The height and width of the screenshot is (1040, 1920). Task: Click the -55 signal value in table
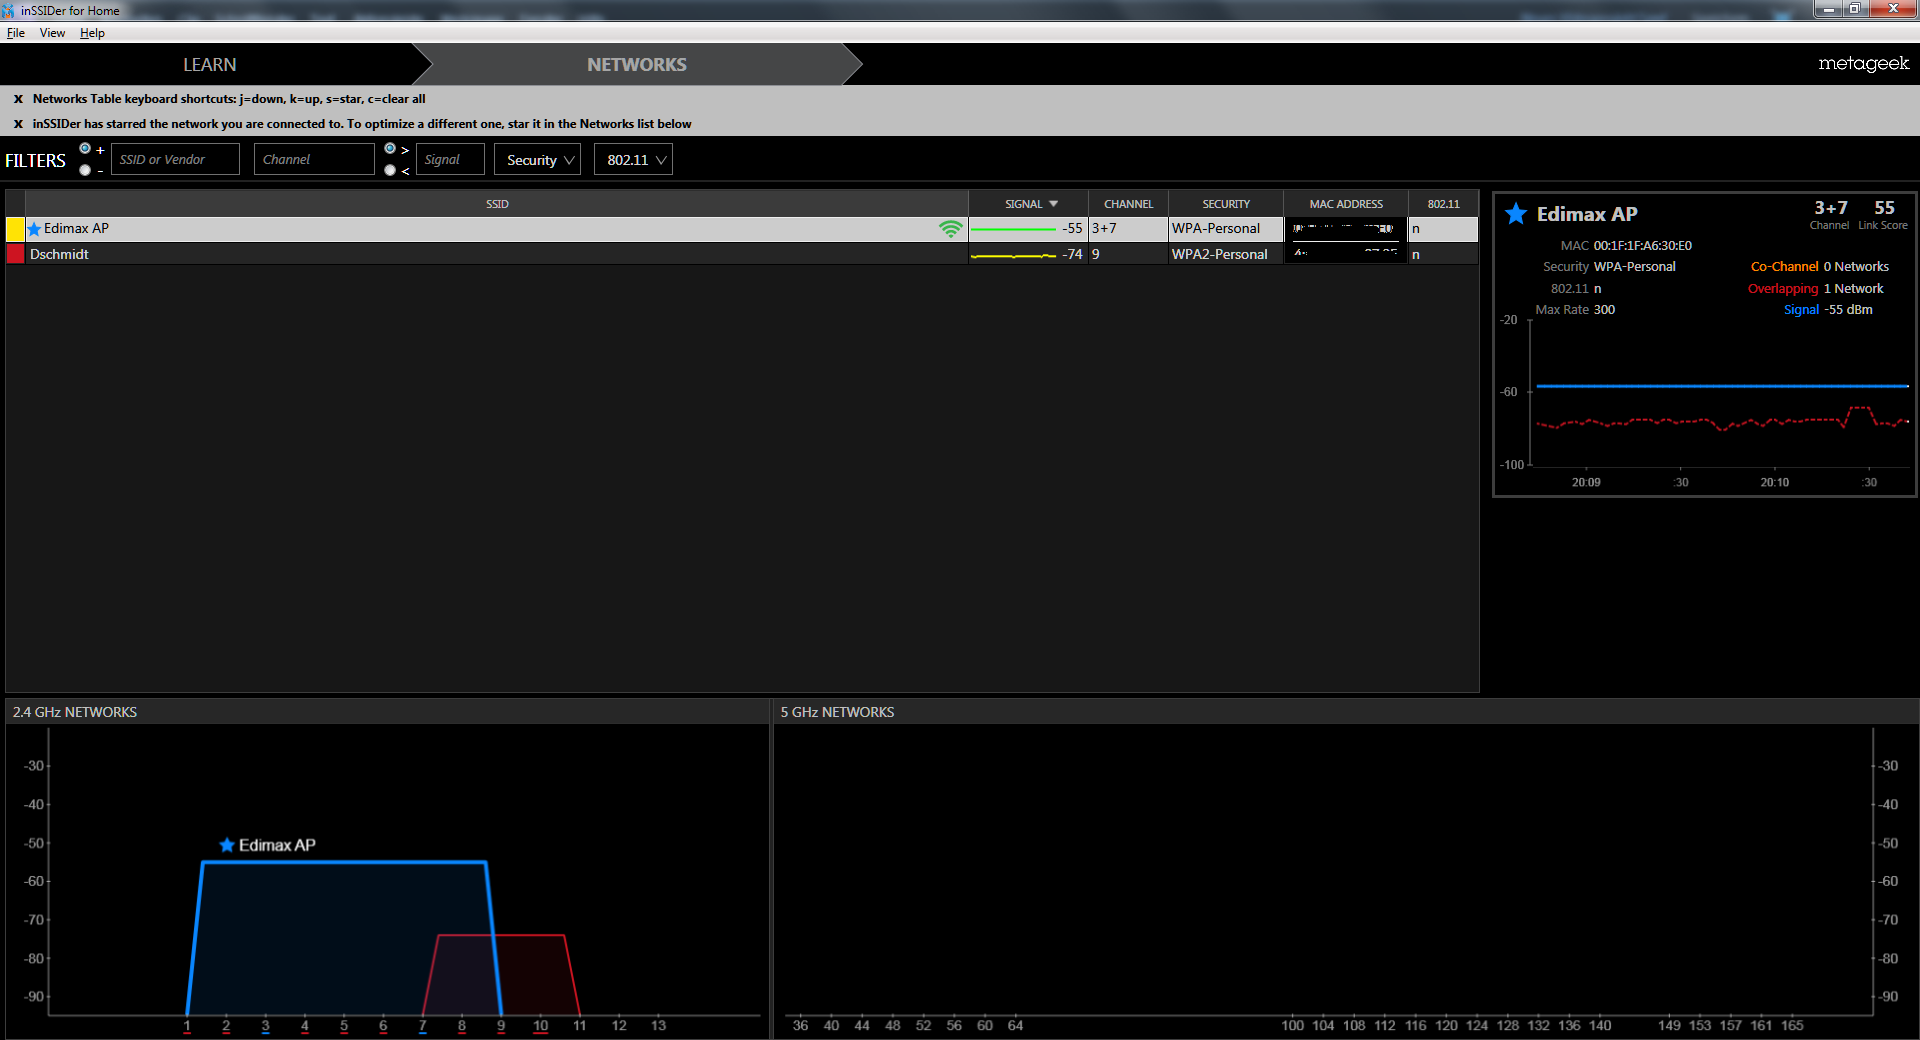point(1072,229)
